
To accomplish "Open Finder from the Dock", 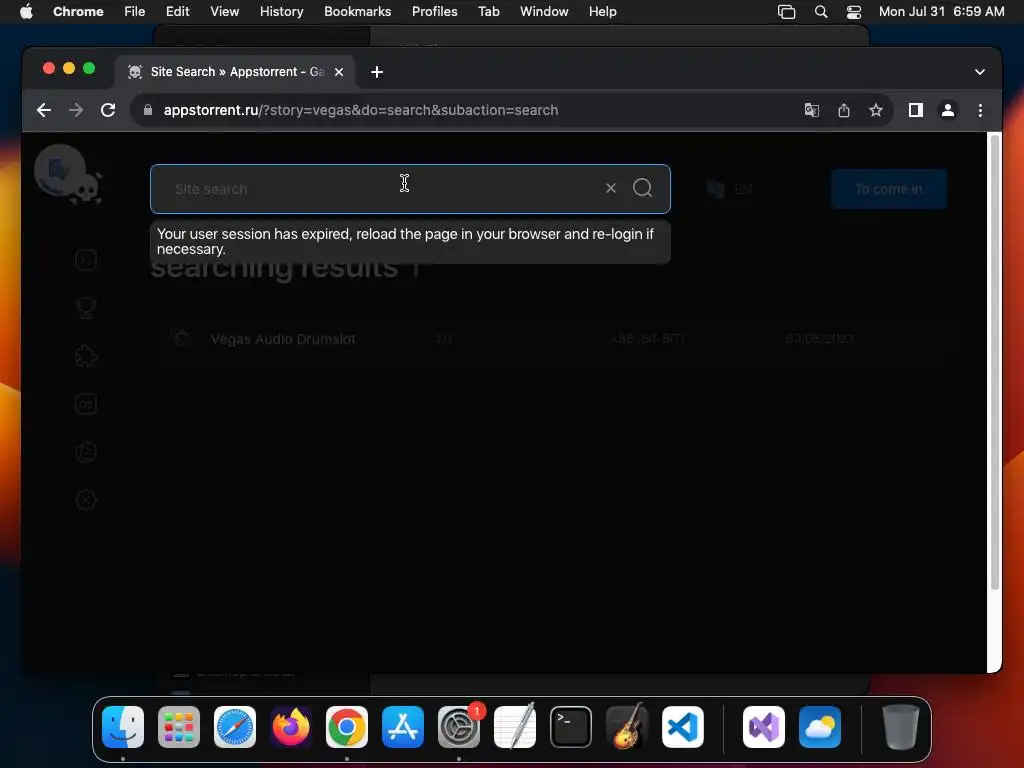I will (x=123, y=727).
